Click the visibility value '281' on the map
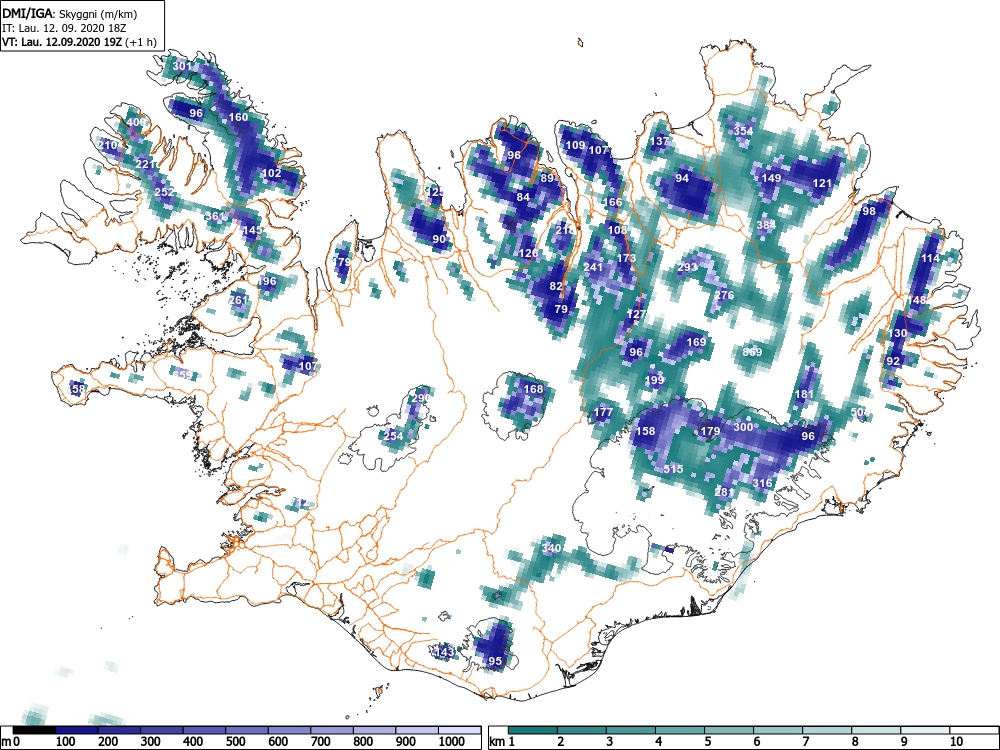1000x750 pixels. click(724, 492)
